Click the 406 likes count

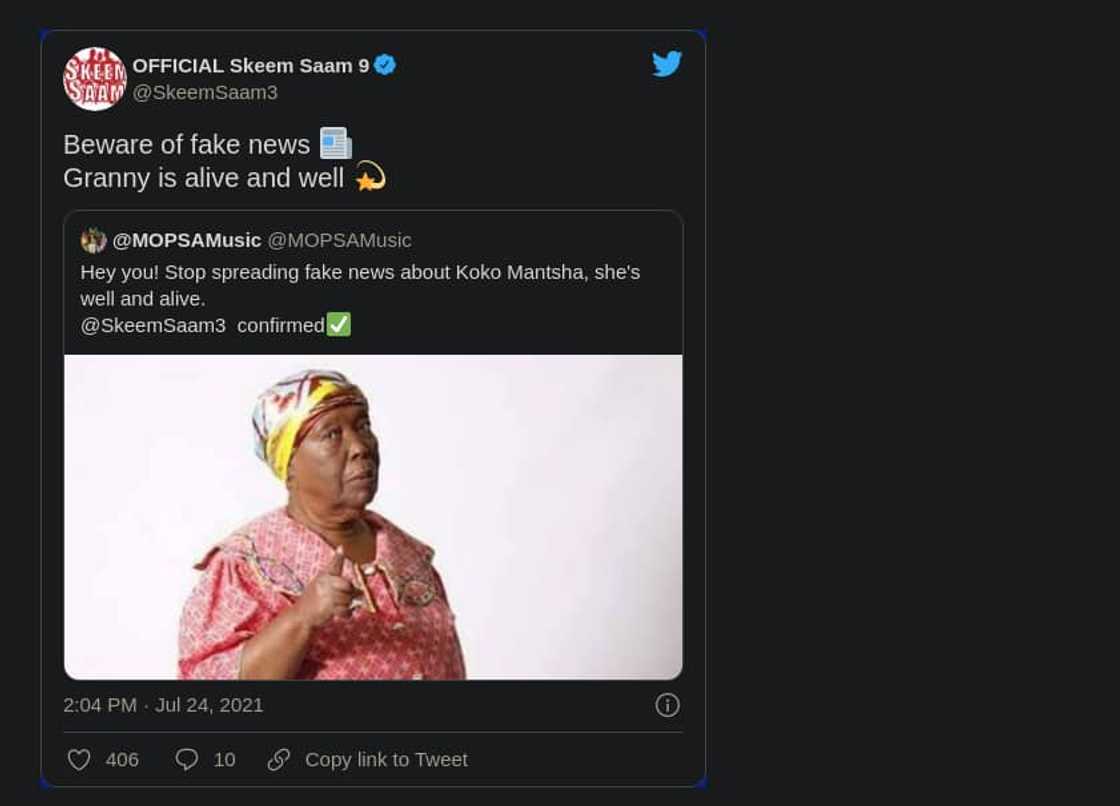[122, 760]
